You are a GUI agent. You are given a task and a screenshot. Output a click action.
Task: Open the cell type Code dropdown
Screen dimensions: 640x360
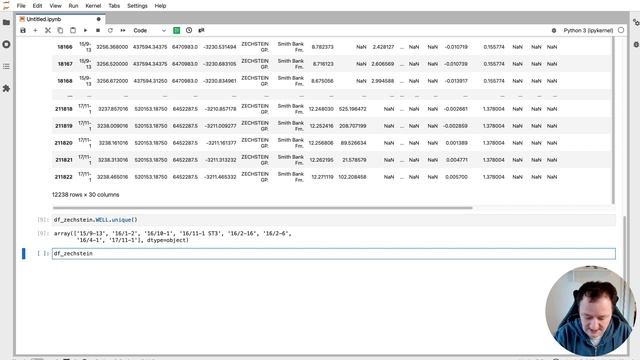[x=149, y=30]
